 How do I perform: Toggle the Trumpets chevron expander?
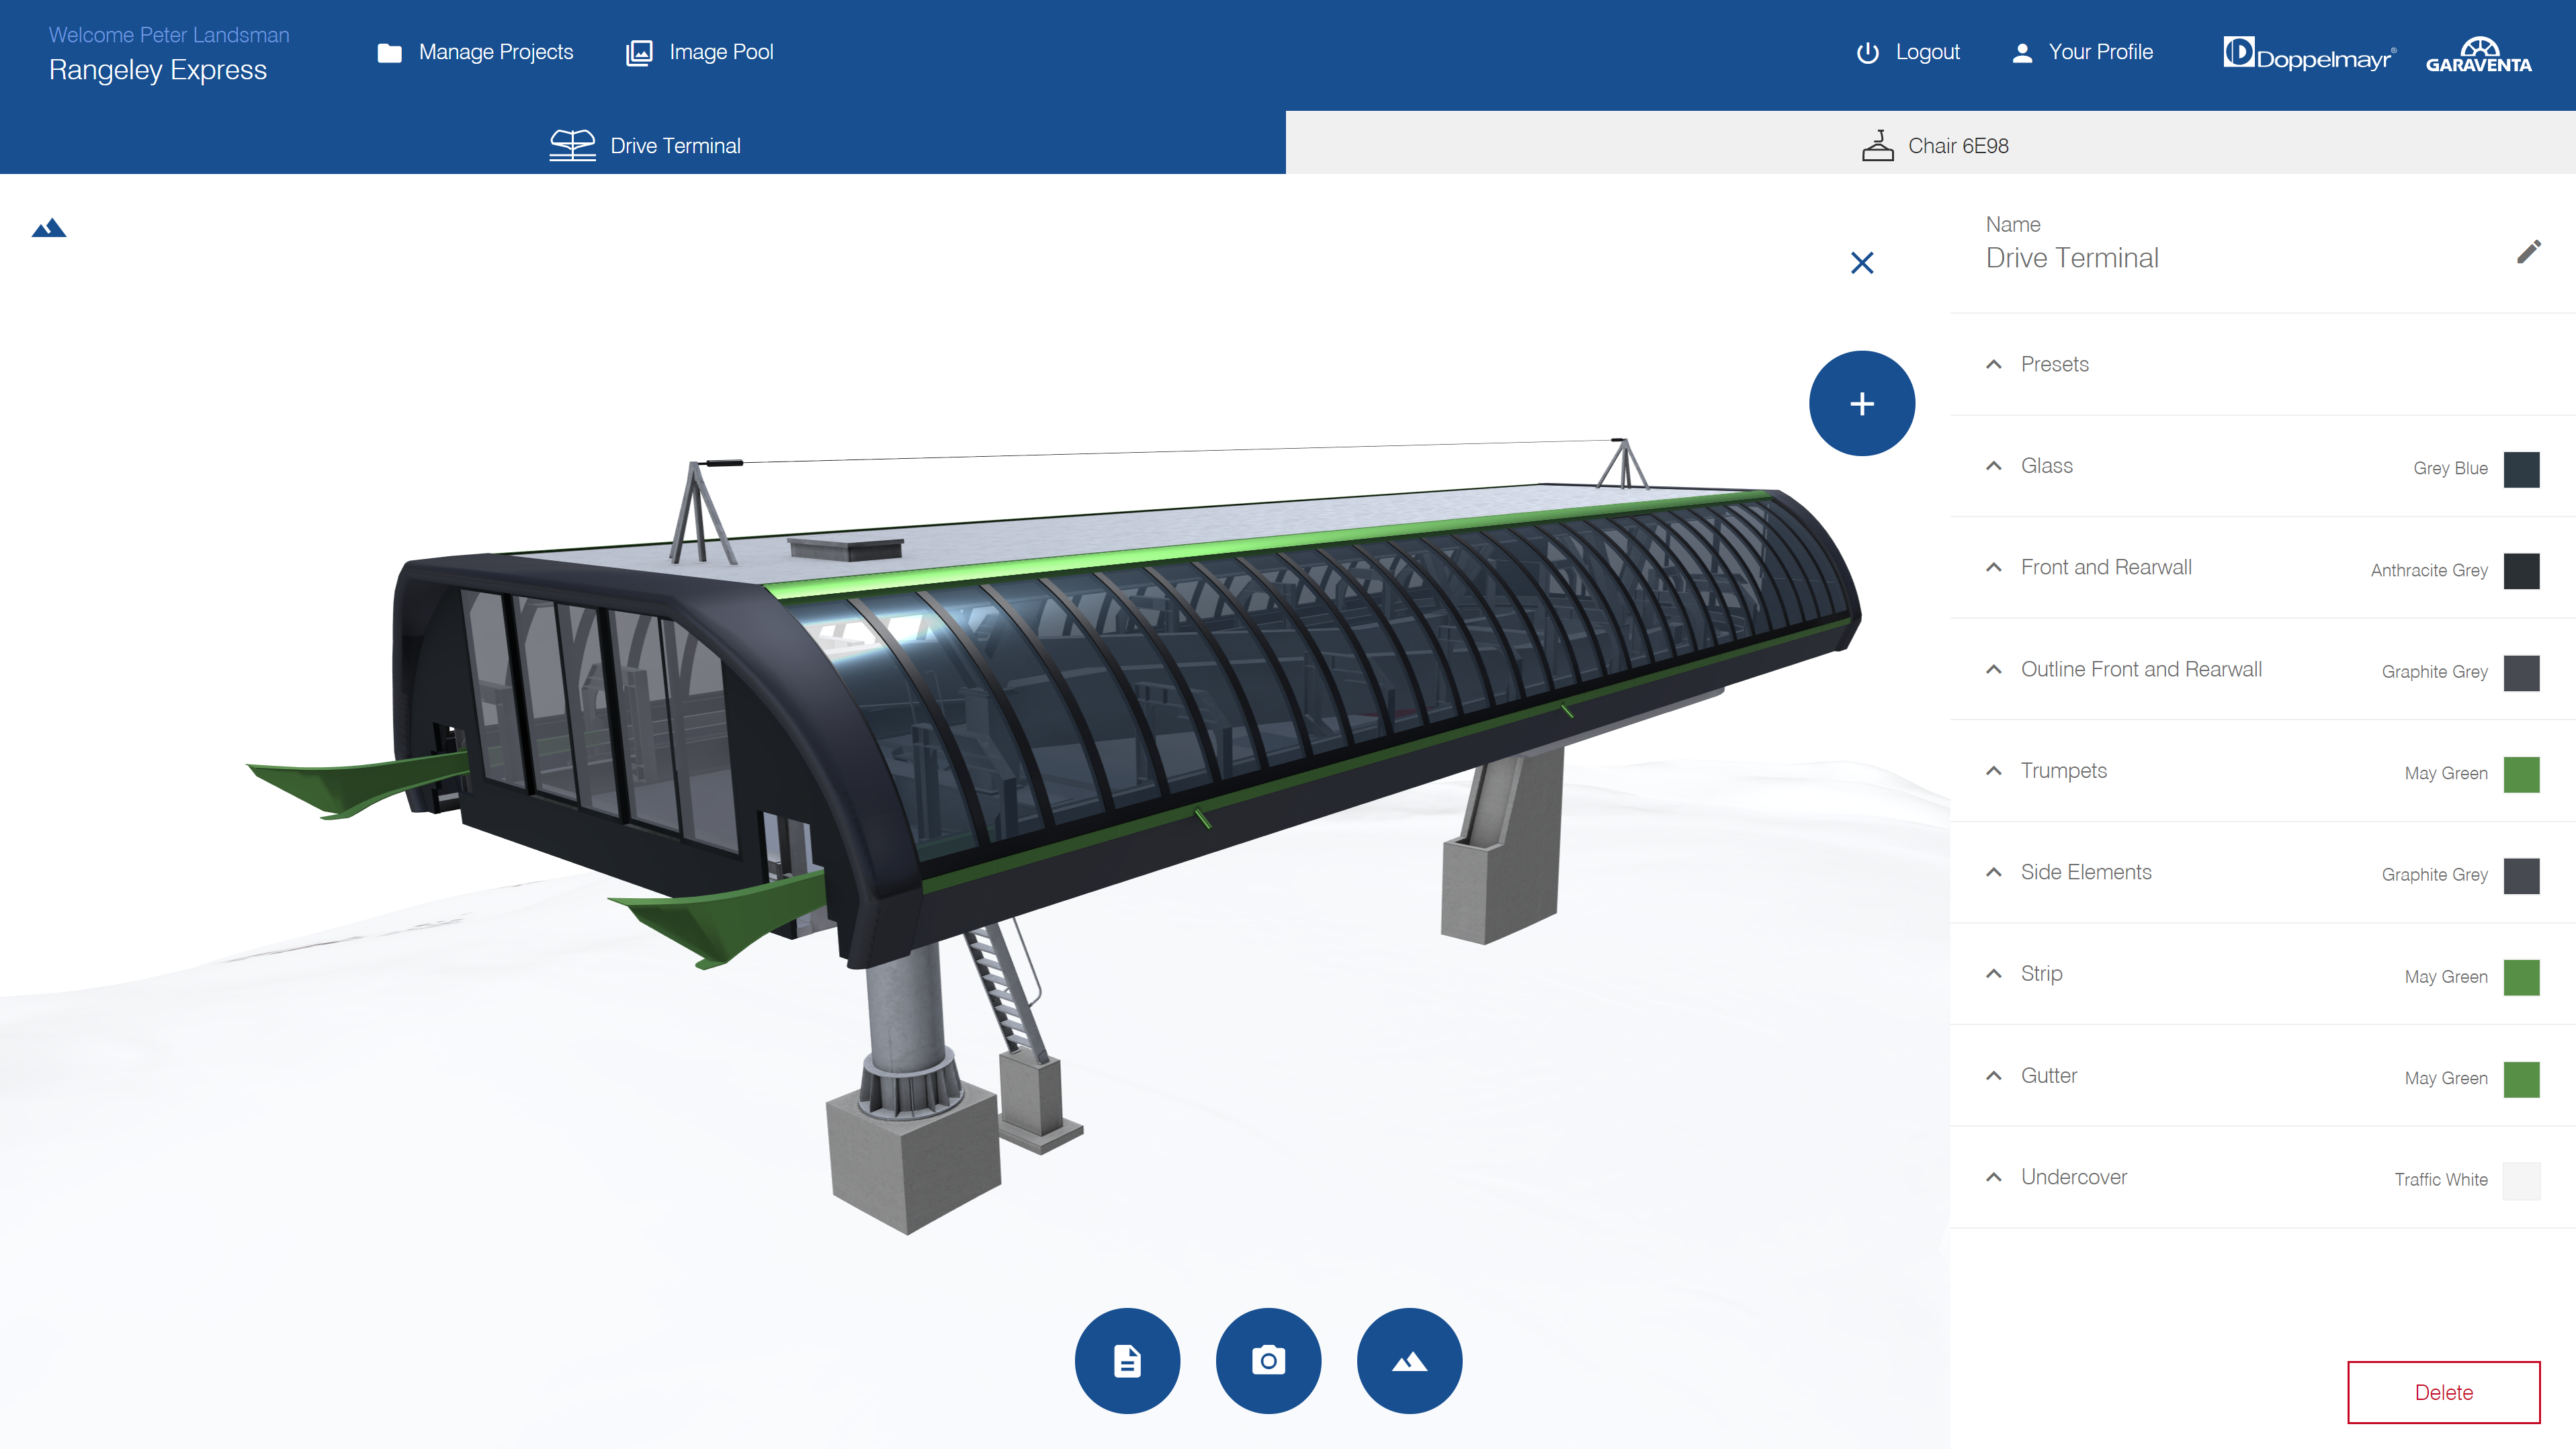[x=1994, y=771]
